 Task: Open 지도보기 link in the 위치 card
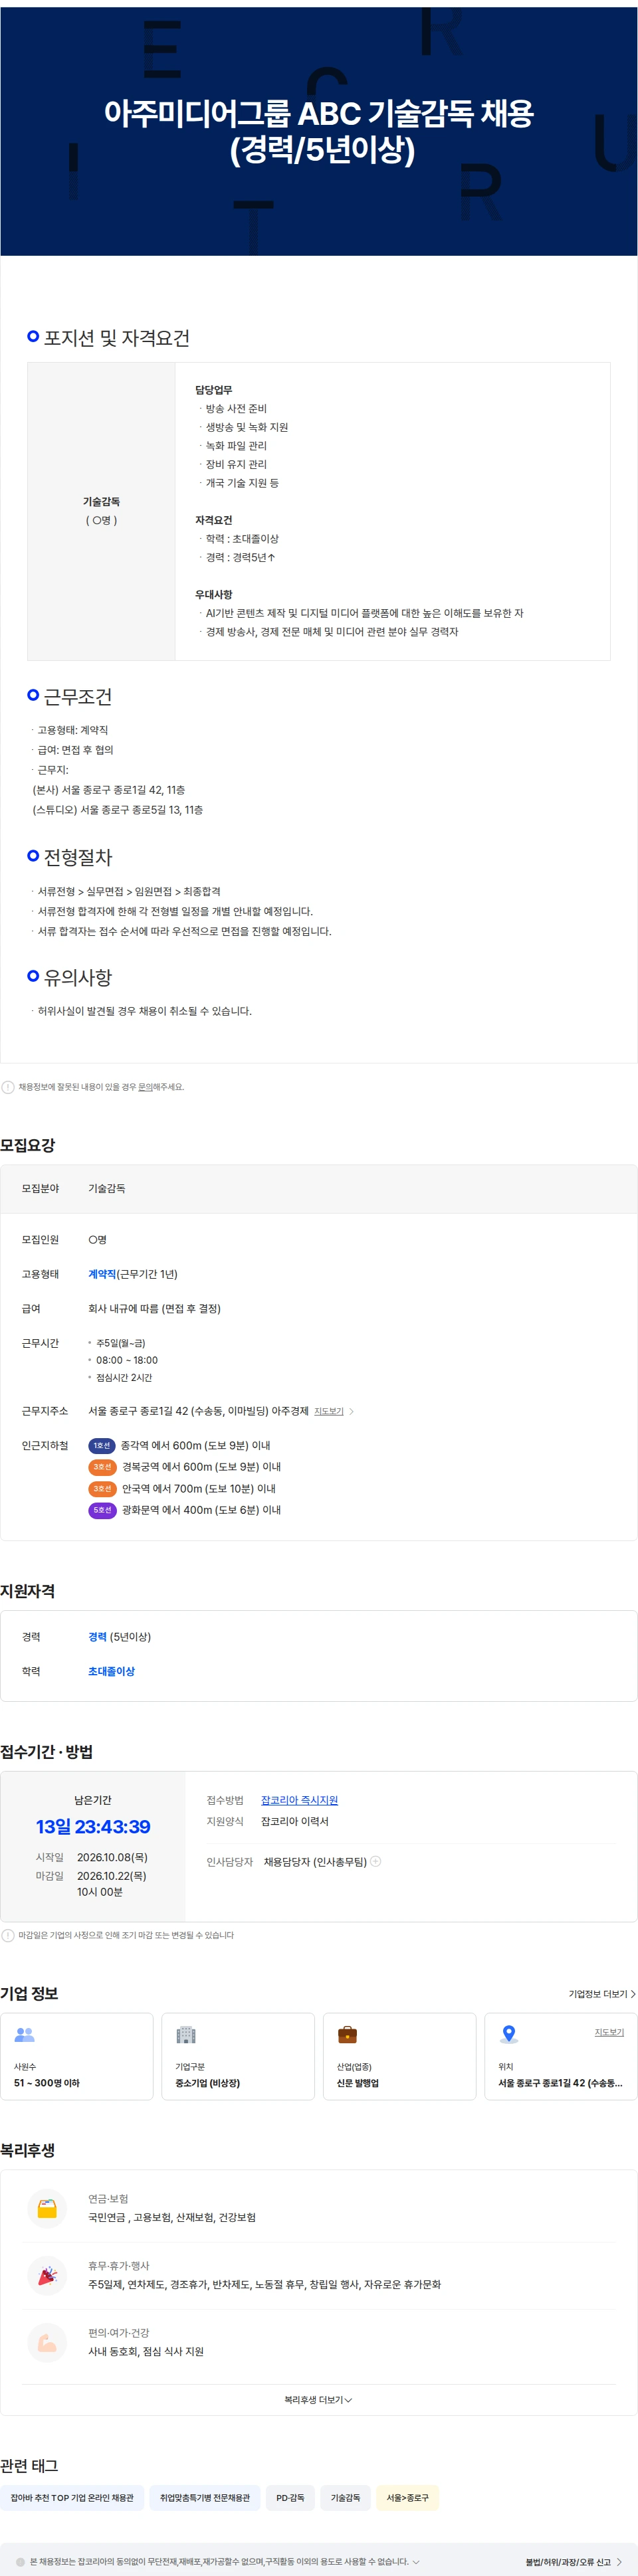pyautogui.click(x=609, y=2032)
